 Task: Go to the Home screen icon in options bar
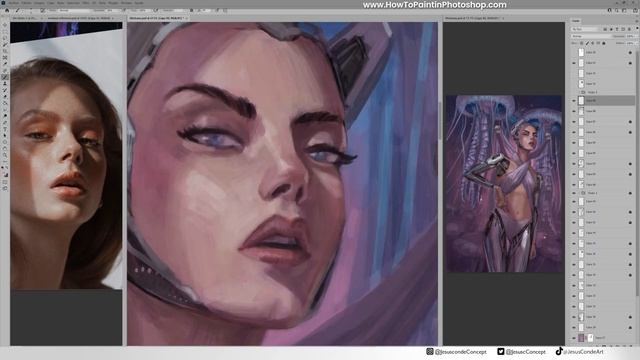(7, 10)
